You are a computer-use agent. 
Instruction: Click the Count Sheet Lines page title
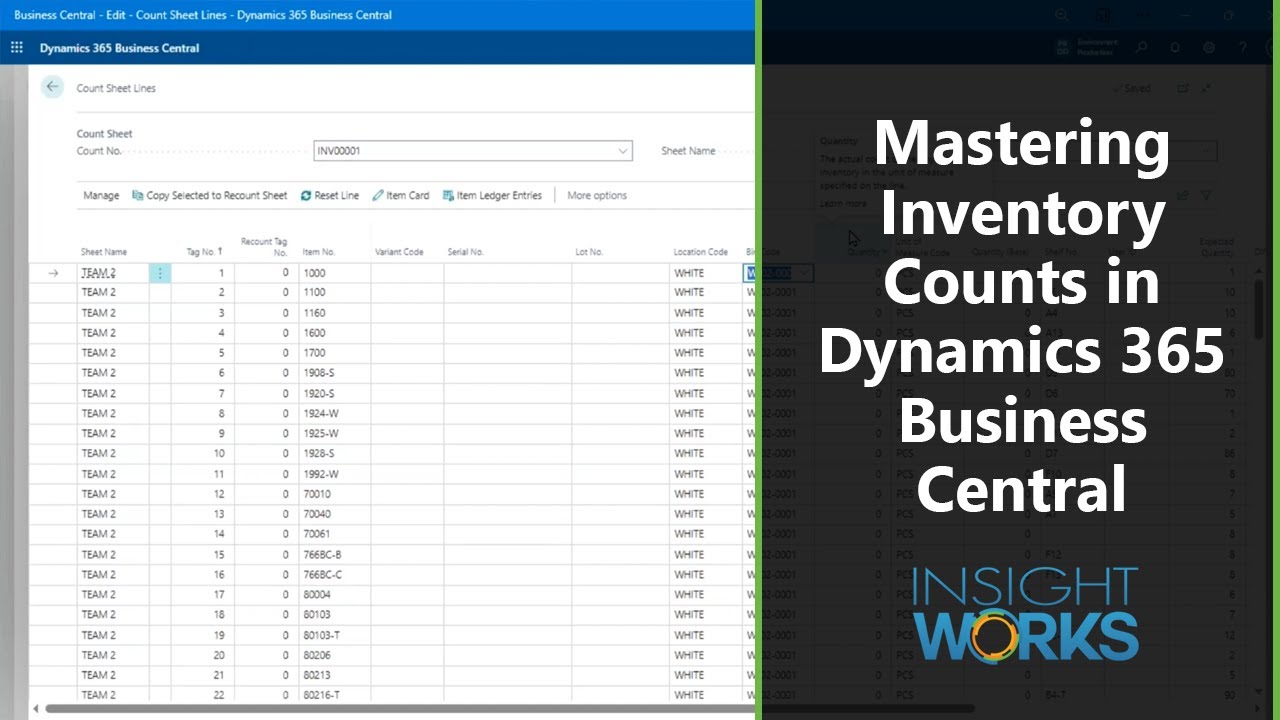pos(116,88)
